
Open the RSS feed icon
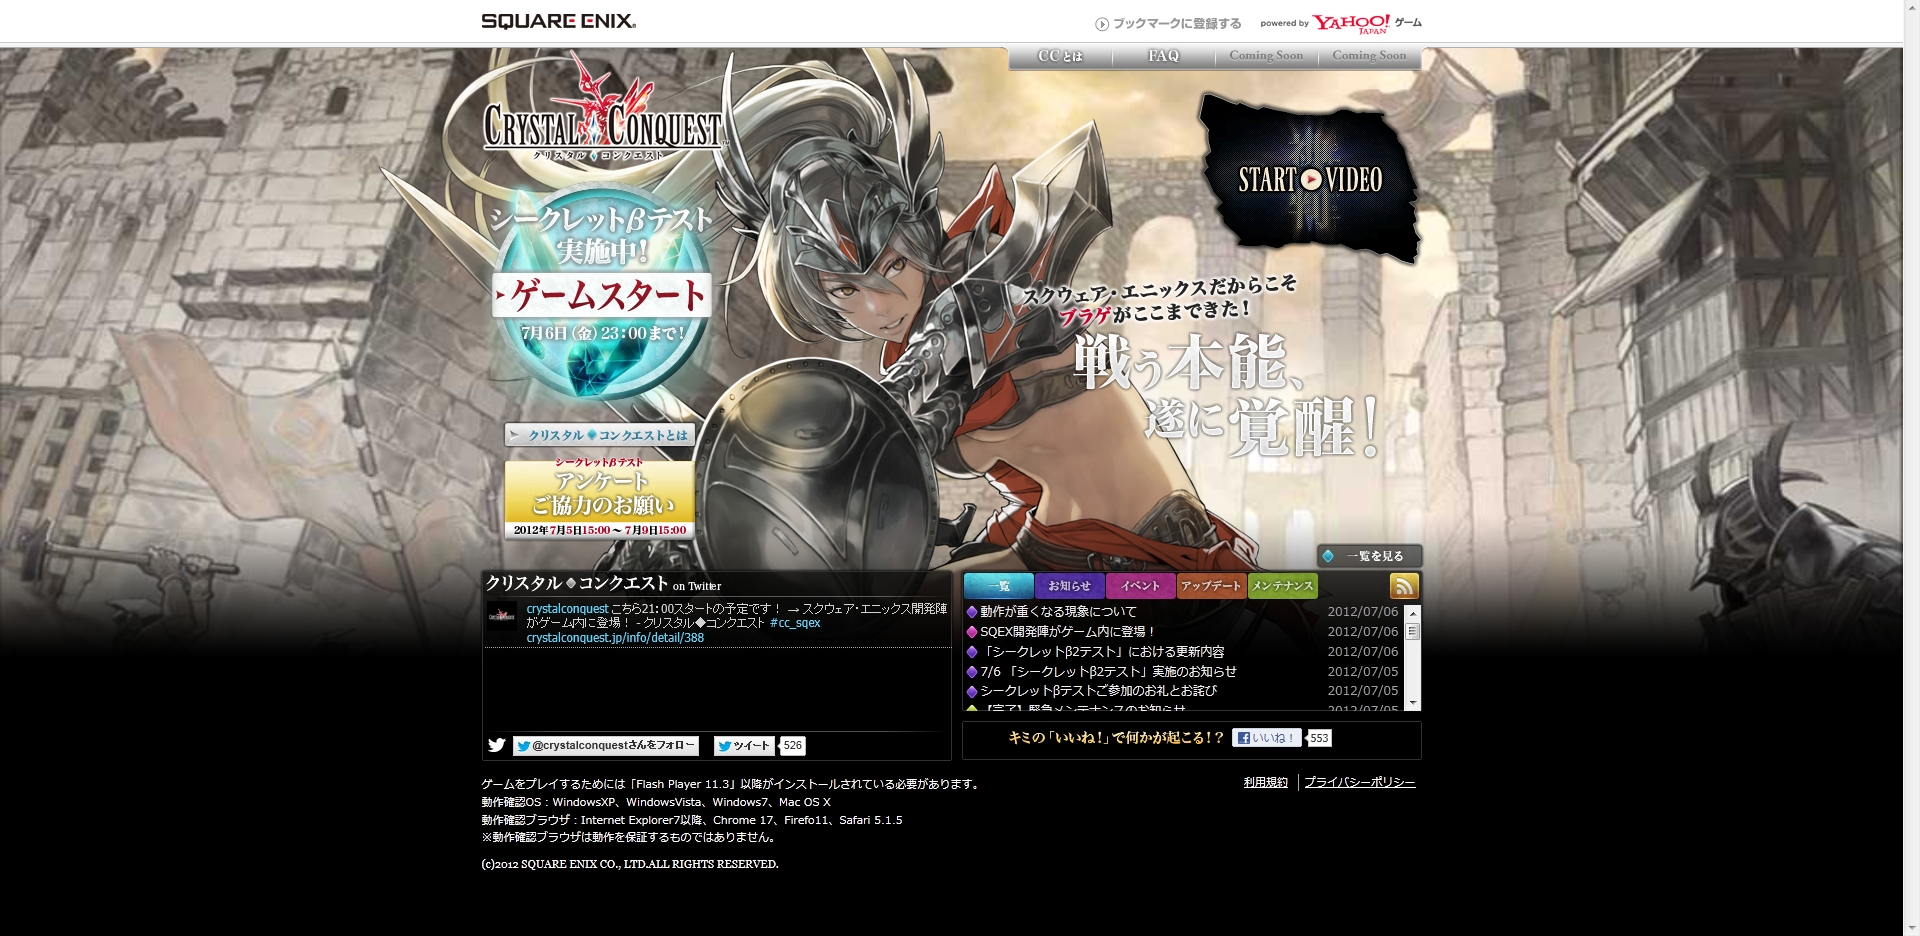[1404, 586]
